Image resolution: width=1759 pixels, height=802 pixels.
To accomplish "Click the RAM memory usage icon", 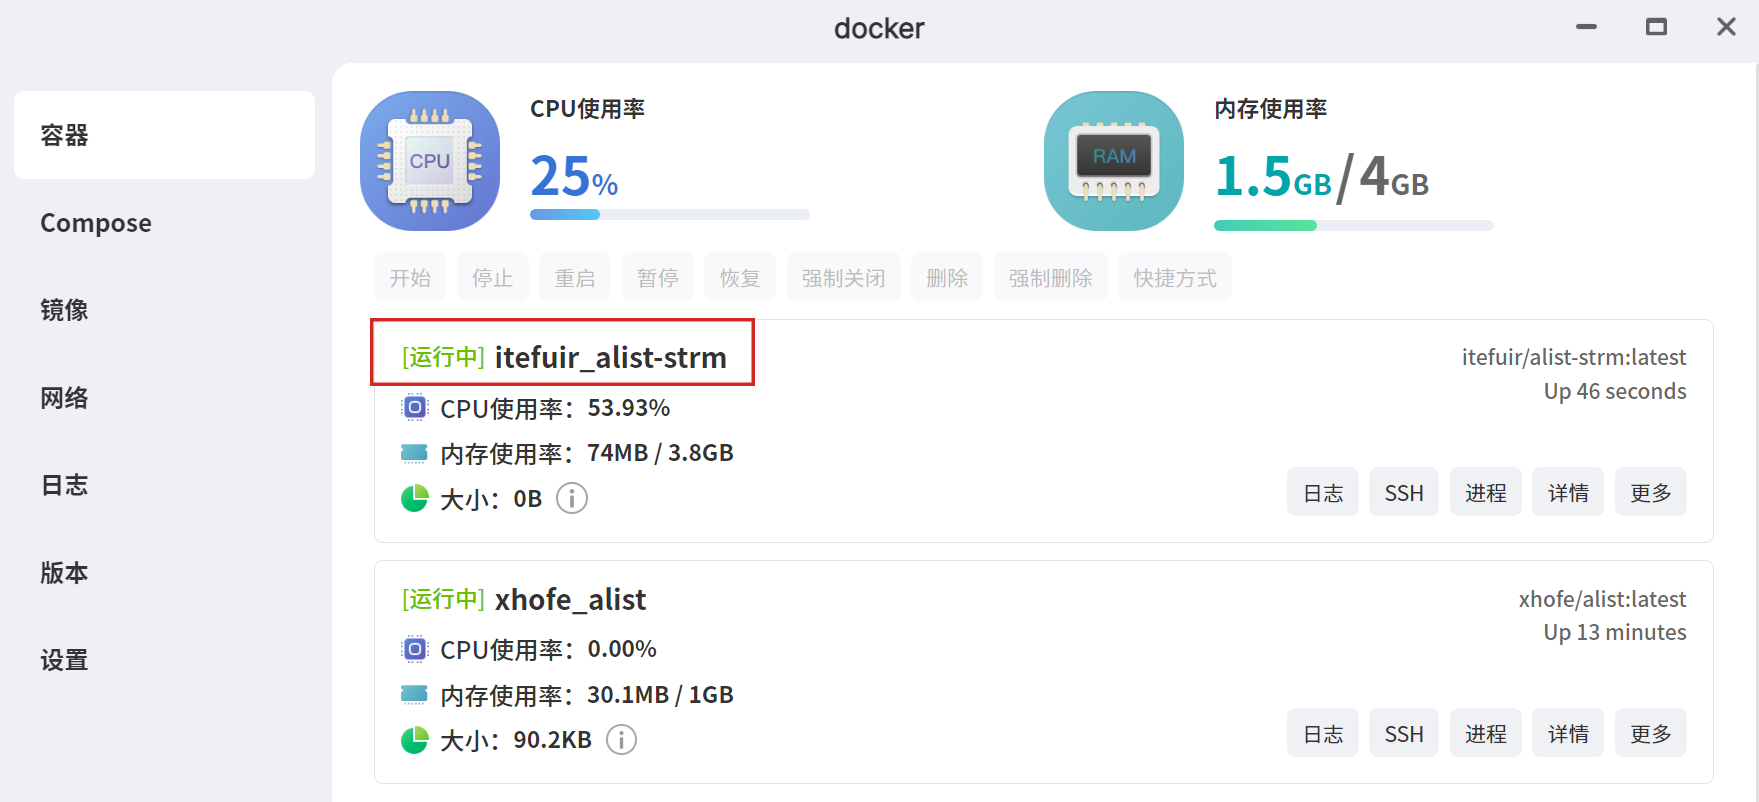I will pos(1114,161).
